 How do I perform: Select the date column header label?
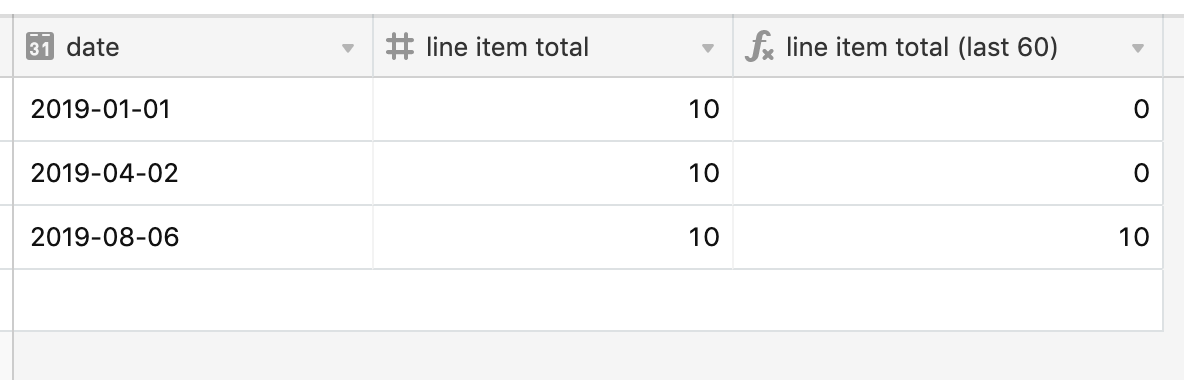(x=93, y=47)
